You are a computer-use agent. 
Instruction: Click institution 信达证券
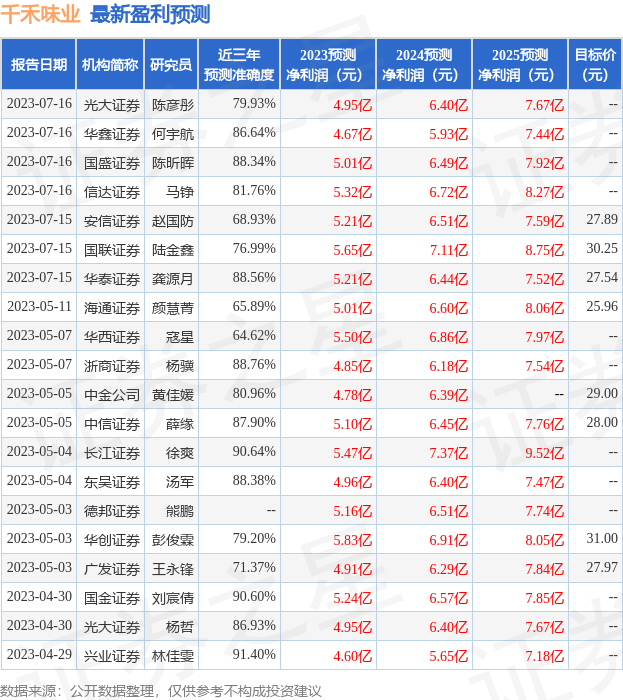(112, 192)
